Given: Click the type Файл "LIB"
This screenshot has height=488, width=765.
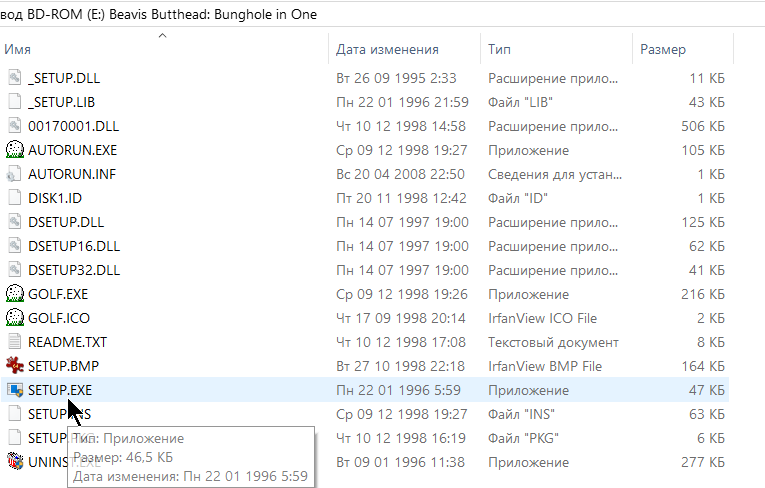Looking at the screenshot, I should point(520,102).
